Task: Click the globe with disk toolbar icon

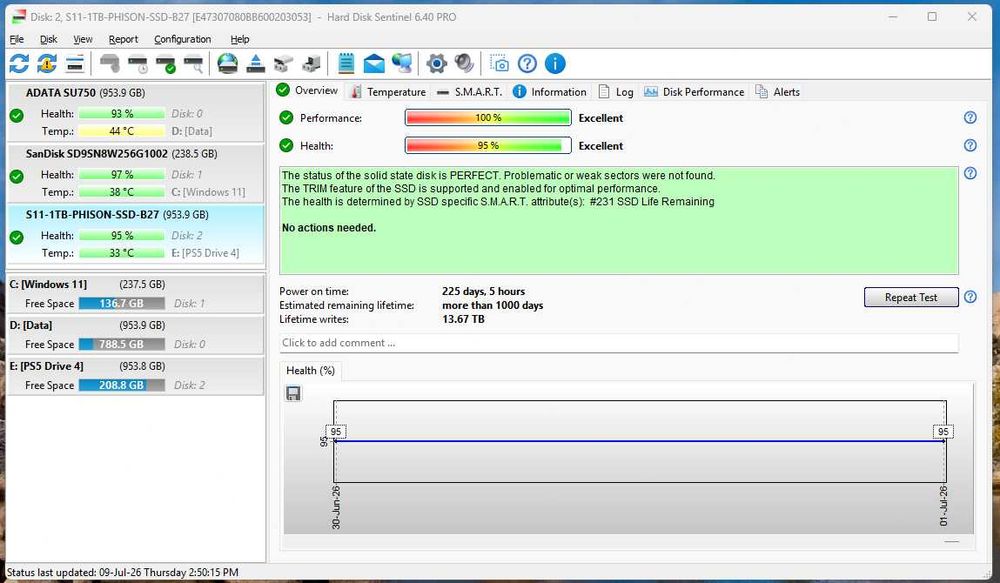Action: click(228, 64)
